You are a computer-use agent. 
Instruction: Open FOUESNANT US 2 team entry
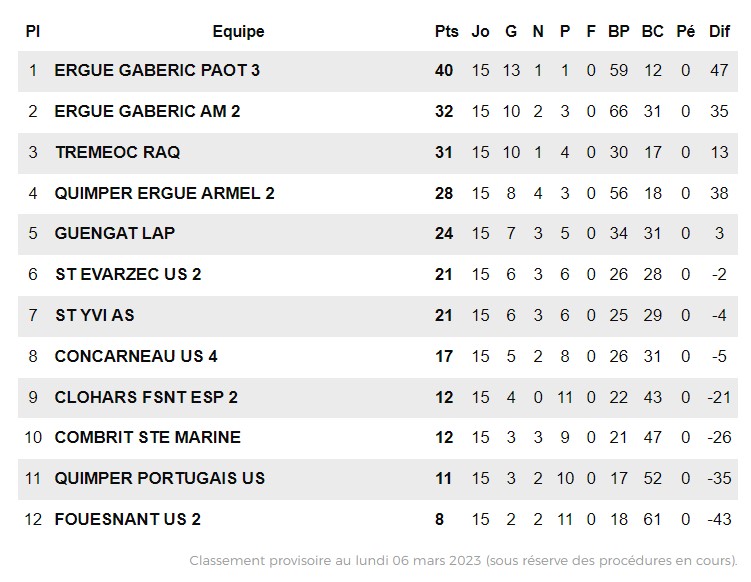click(127, 519)
